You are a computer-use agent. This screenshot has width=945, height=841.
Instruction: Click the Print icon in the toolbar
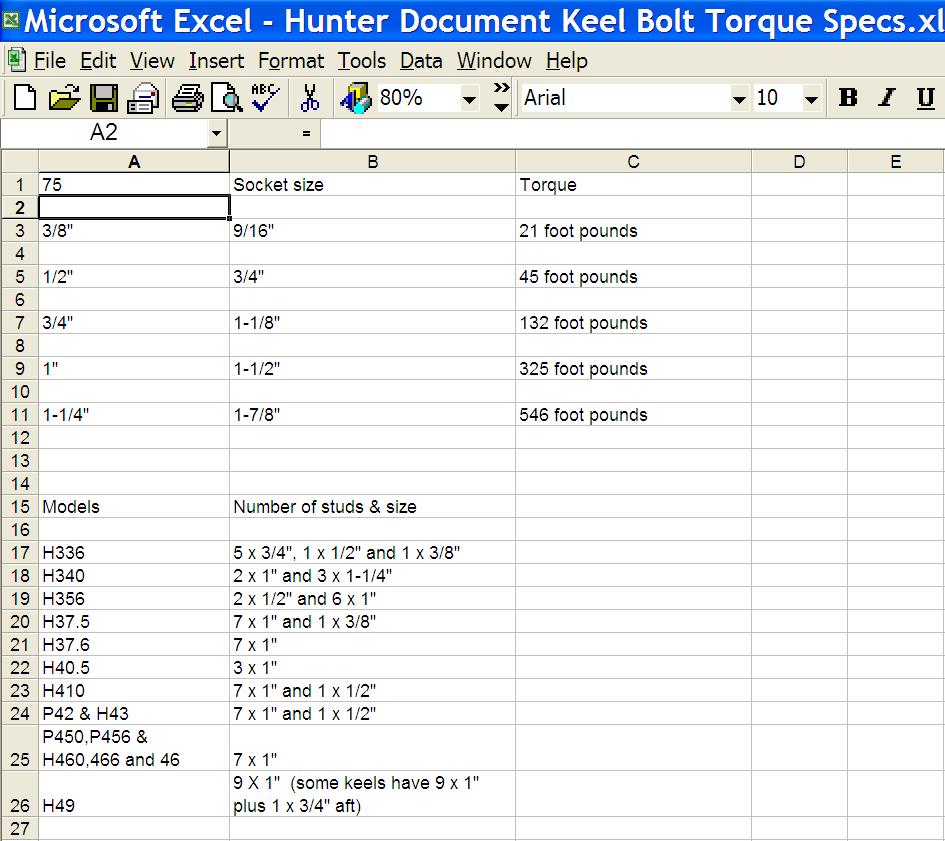click(x=187, y=98)
